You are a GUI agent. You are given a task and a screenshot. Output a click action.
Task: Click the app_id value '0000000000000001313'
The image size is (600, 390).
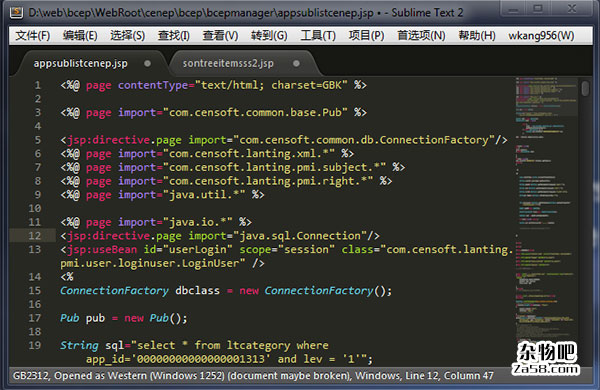click(x=201, y=359)
